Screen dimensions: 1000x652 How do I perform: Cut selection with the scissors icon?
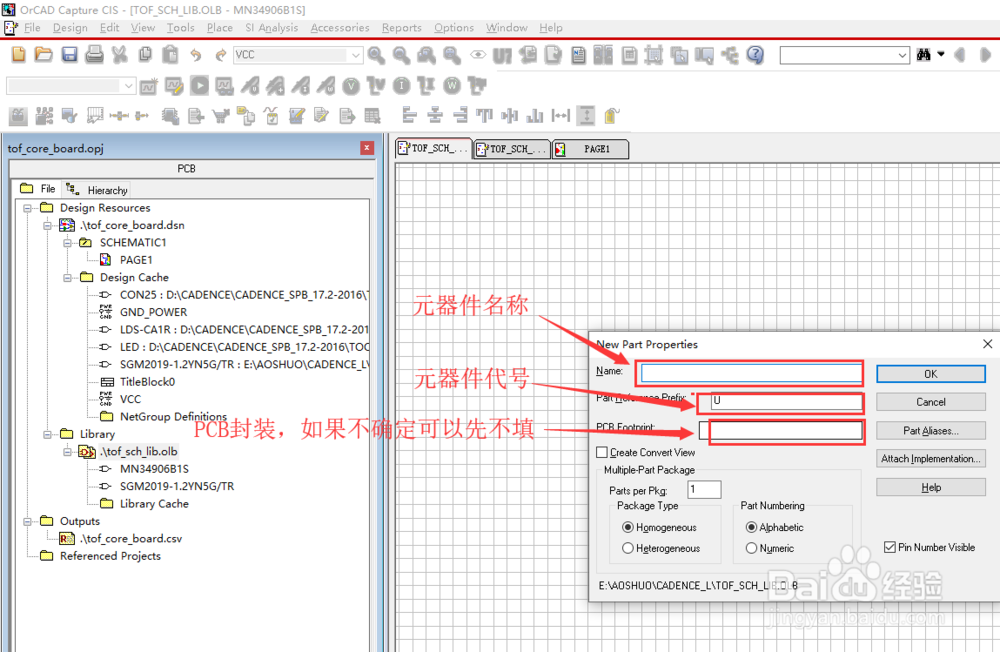[119, 55]
